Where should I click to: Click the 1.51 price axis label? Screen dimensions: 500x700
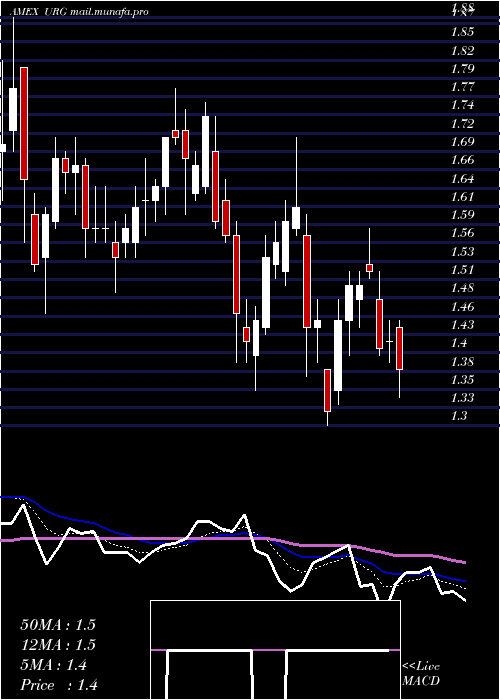click(x=462, y=270)
